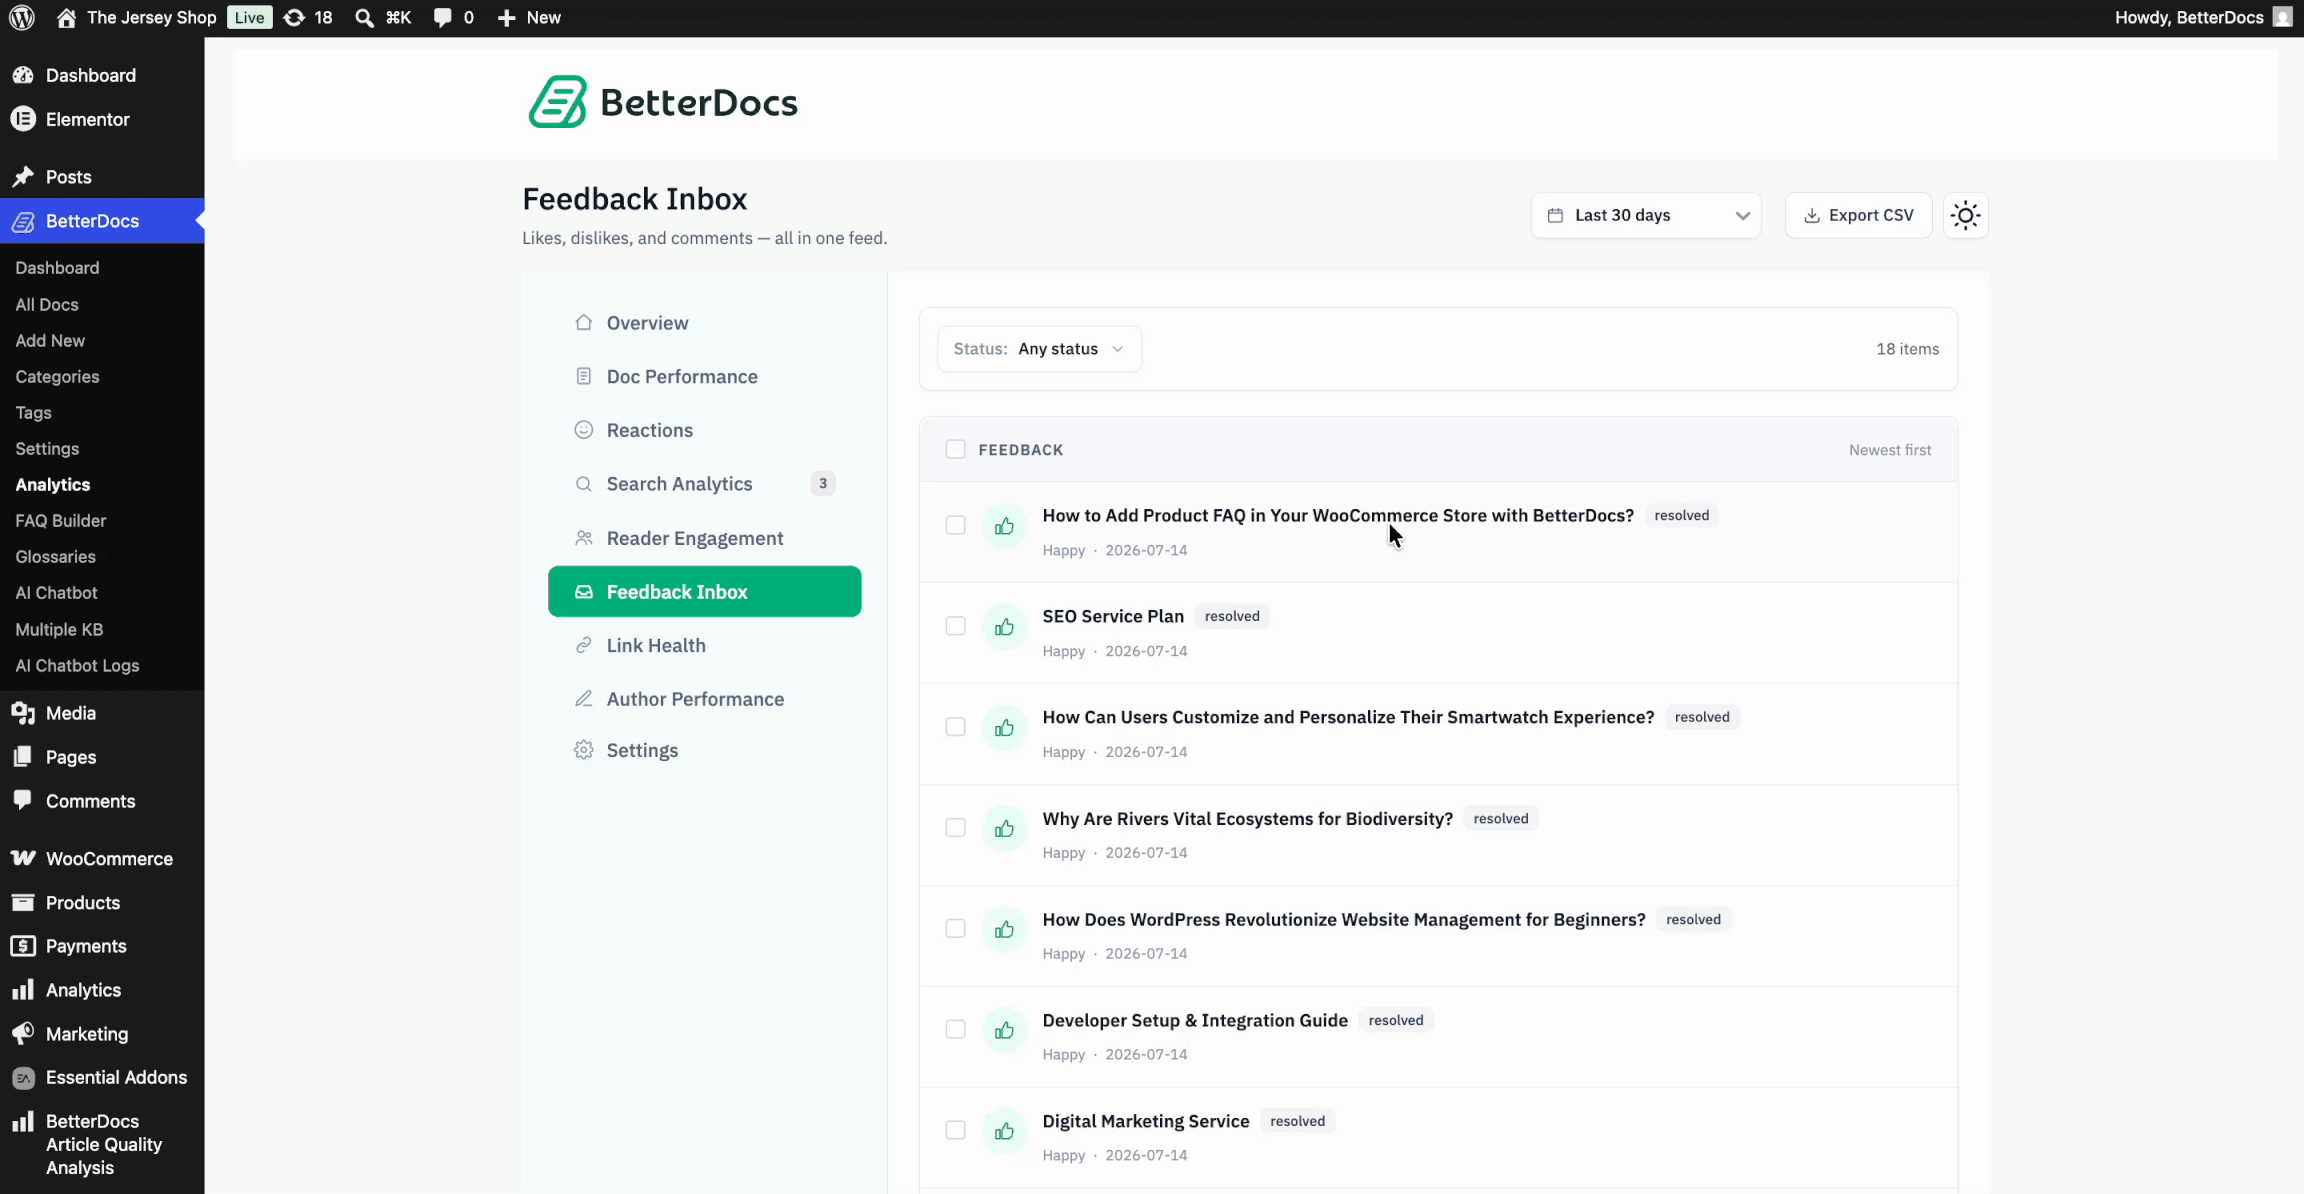The image size is (2304, 1194).
Task: Open the Reader Engagement tab
Action: [x=704, y=538]
